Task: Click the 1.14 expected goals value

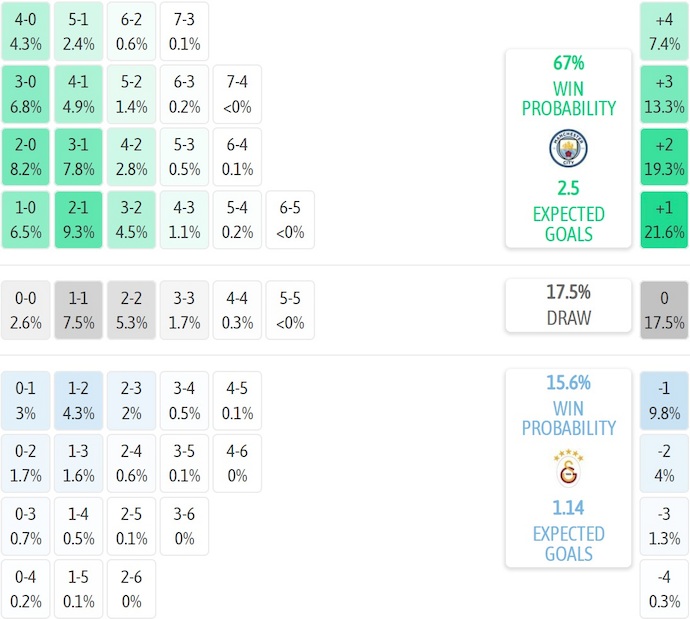Action: (568, 508)
